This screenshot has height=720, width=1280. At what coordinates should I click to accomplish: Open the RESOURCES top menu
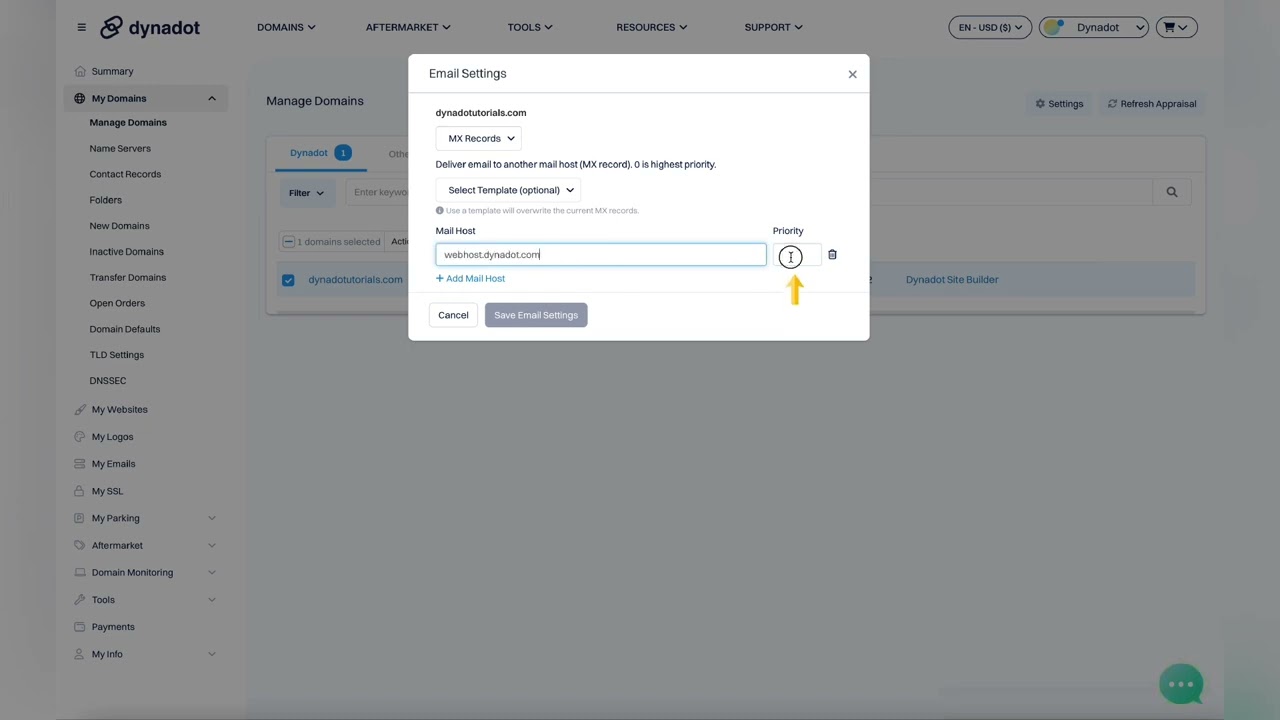tap(651, 27)
